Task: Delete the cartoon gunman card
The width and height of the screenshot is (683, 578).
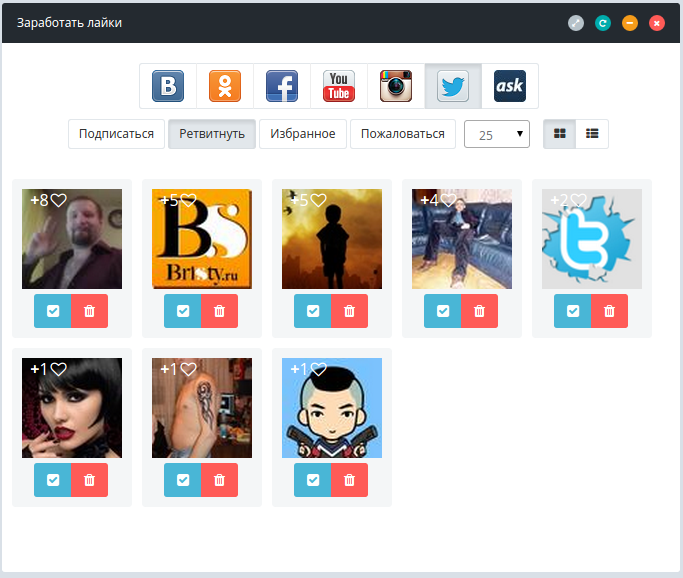Action: tap(349, 480)
